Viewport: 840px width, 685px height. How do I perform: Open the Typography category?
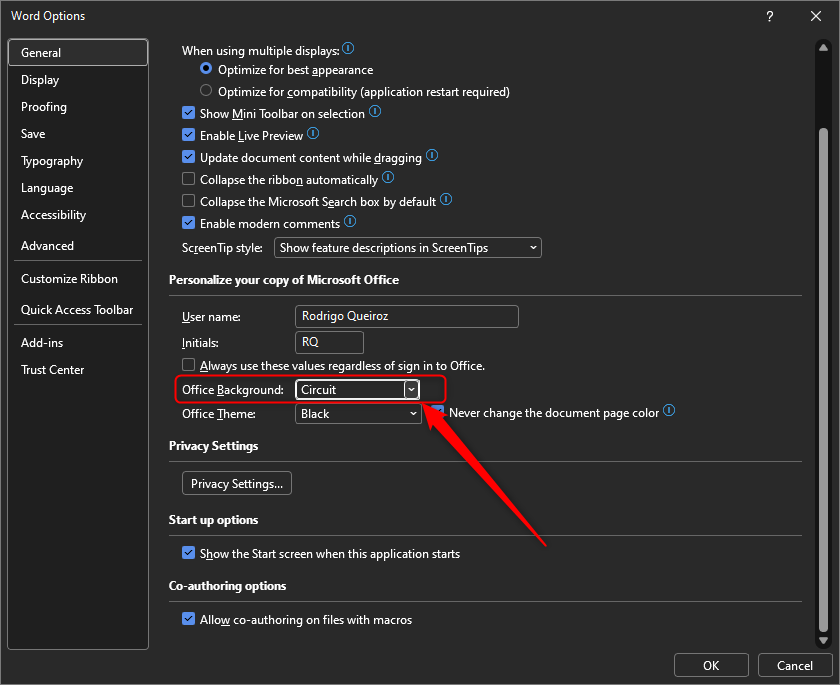[x=78, y=161]
